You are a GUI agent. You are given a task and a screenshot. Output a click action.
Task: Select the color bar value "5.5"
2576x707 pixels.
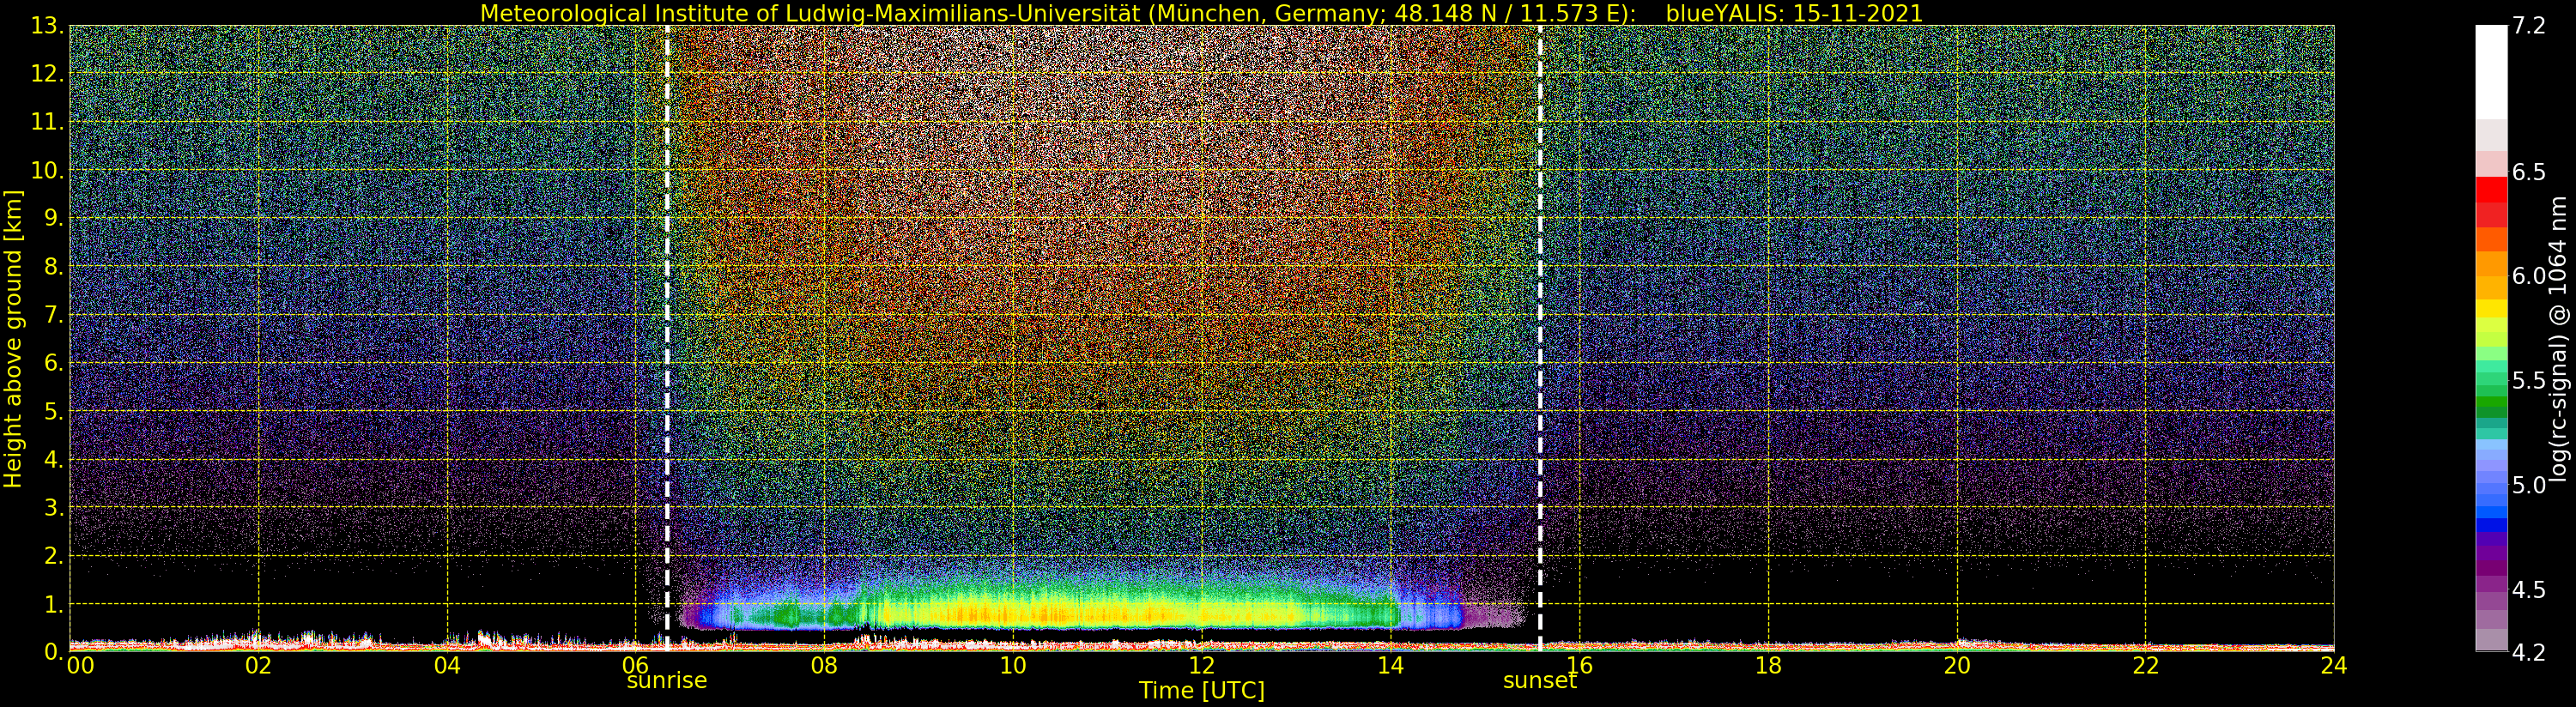[2529, 381]
